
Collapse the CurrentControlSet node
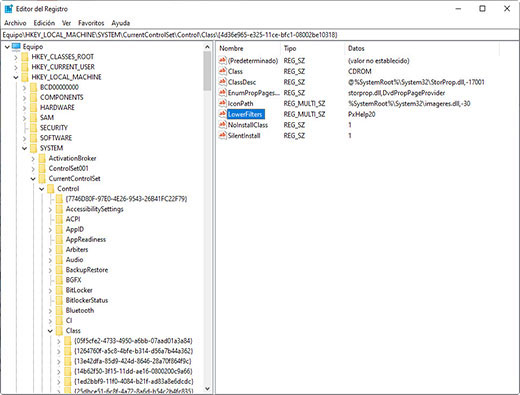(33, 179)
